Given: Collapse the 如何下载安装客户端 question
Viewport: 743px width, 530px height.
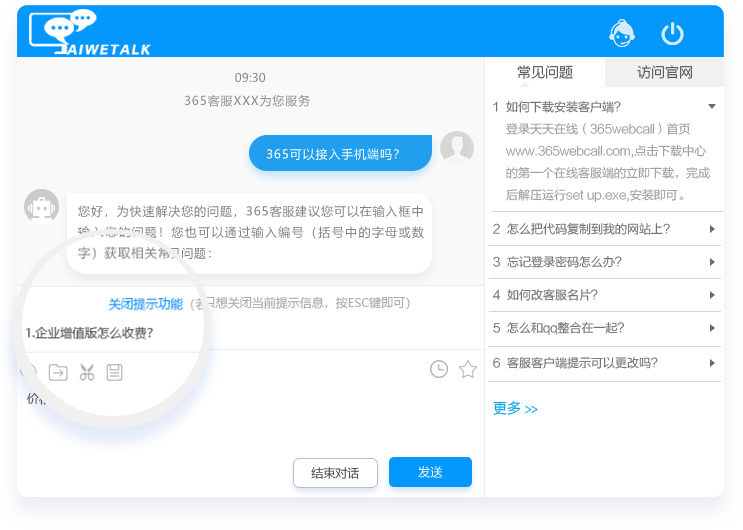Looking at the screenshot, I should (711, 106).
